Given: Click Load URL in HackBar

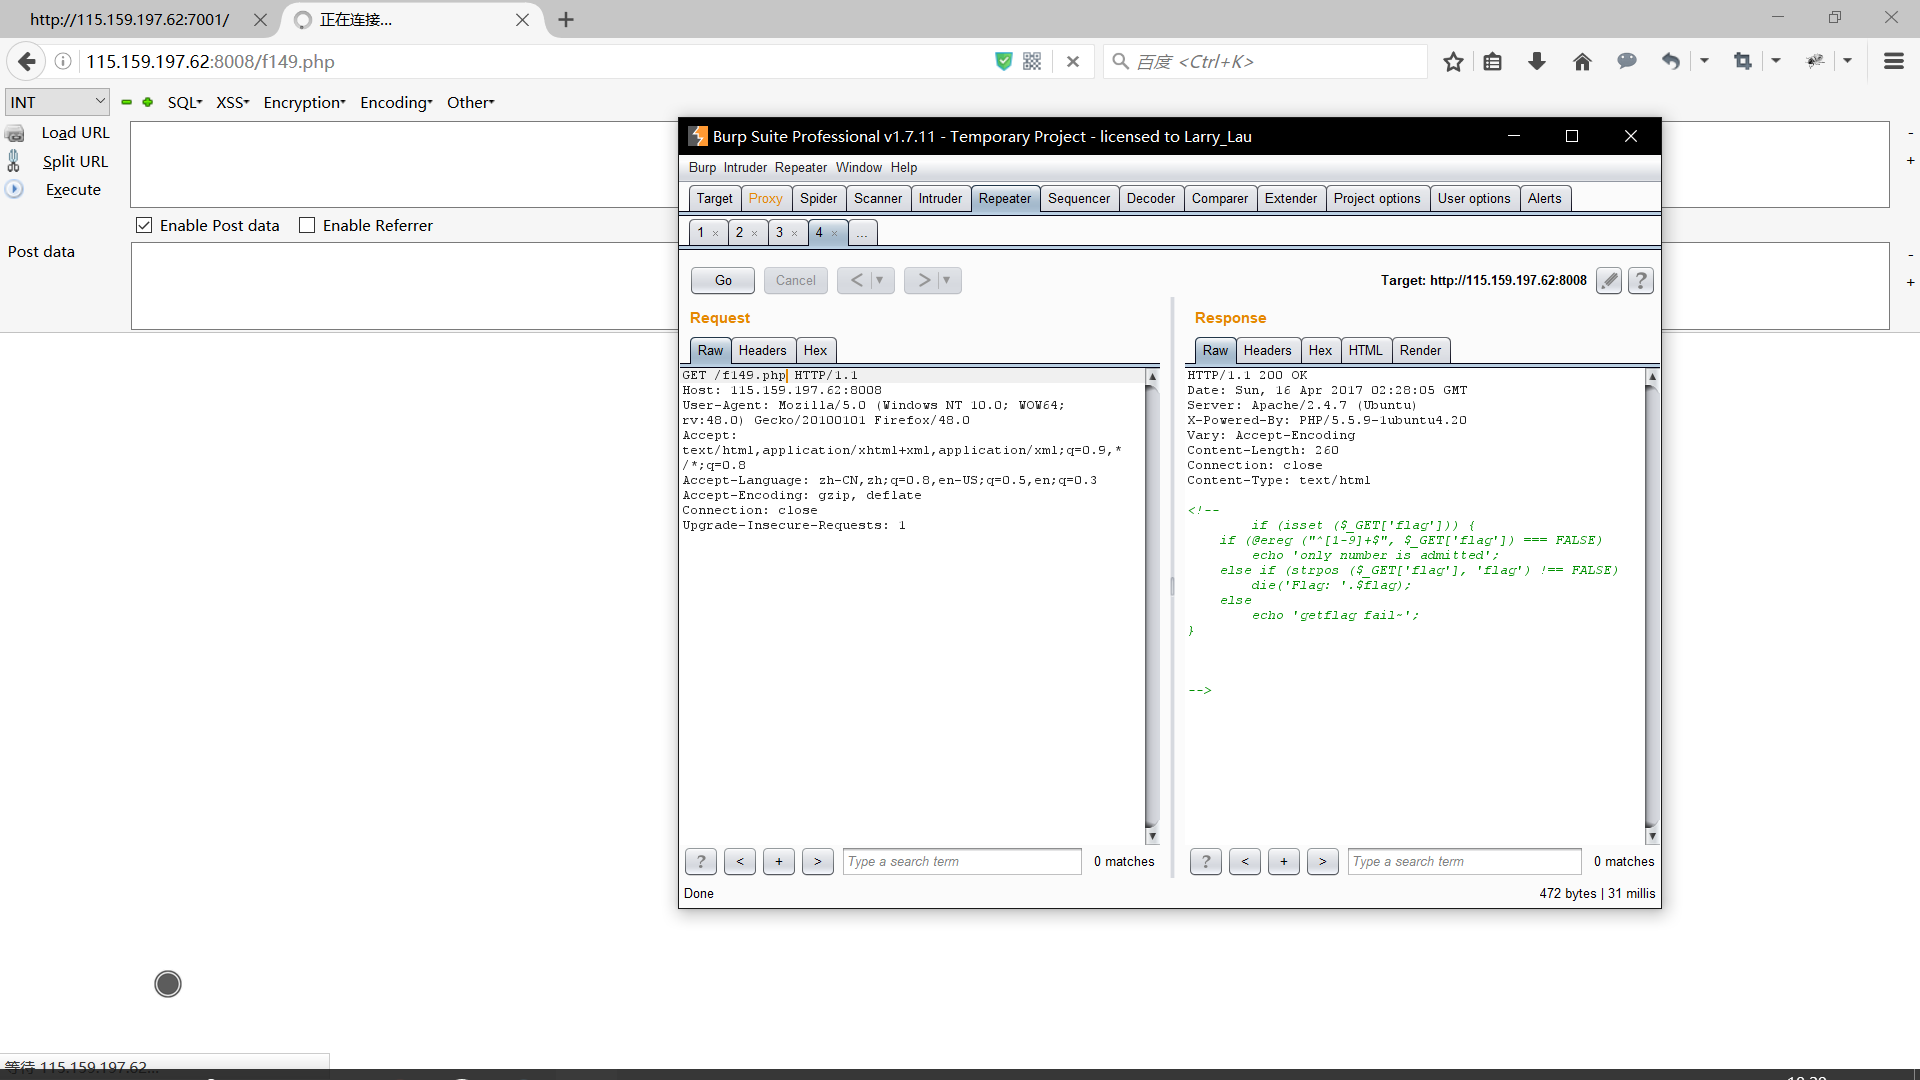Looking at the screenshot, I should (x=75, y=133).
